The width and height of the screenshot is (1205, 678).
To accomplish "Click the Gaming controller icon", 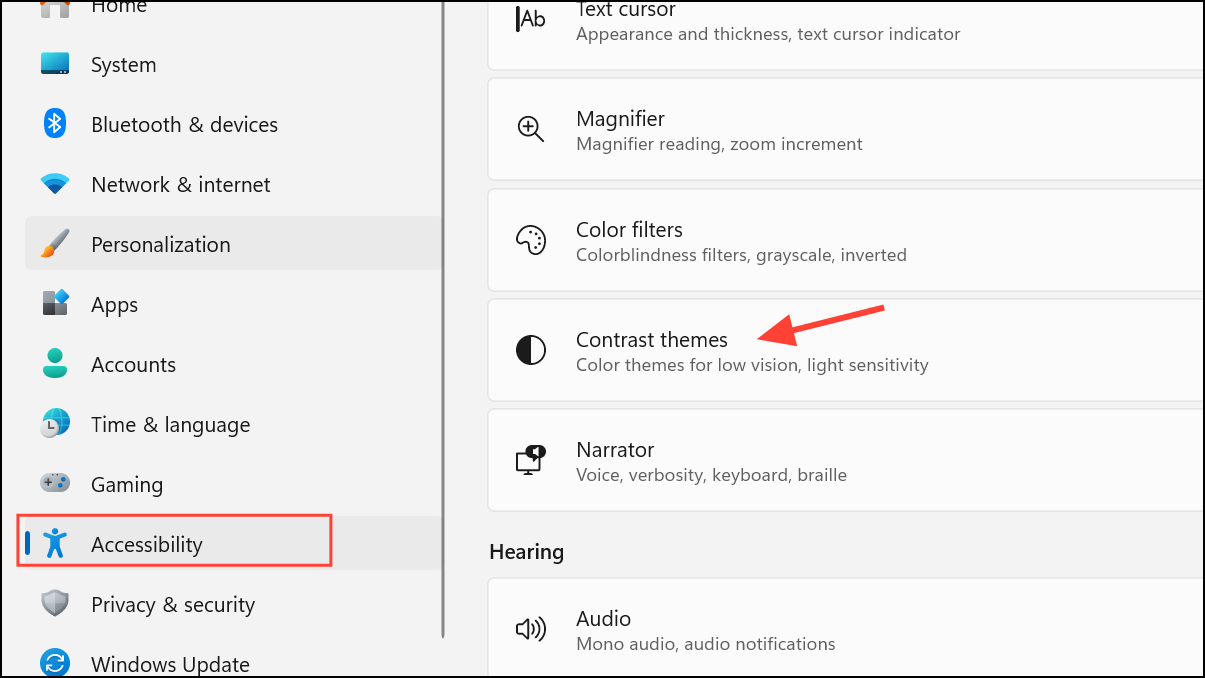I will (53, 484).
